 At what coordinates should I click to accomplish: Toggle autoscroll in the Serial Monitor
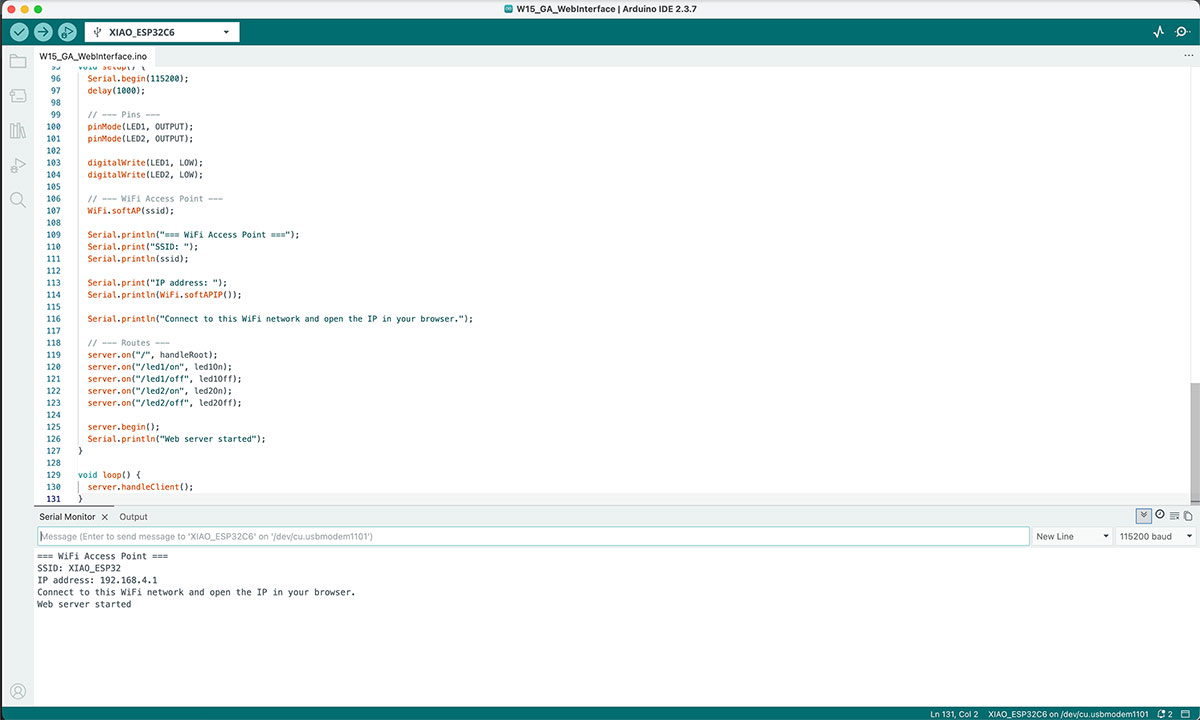(1144, 516)
